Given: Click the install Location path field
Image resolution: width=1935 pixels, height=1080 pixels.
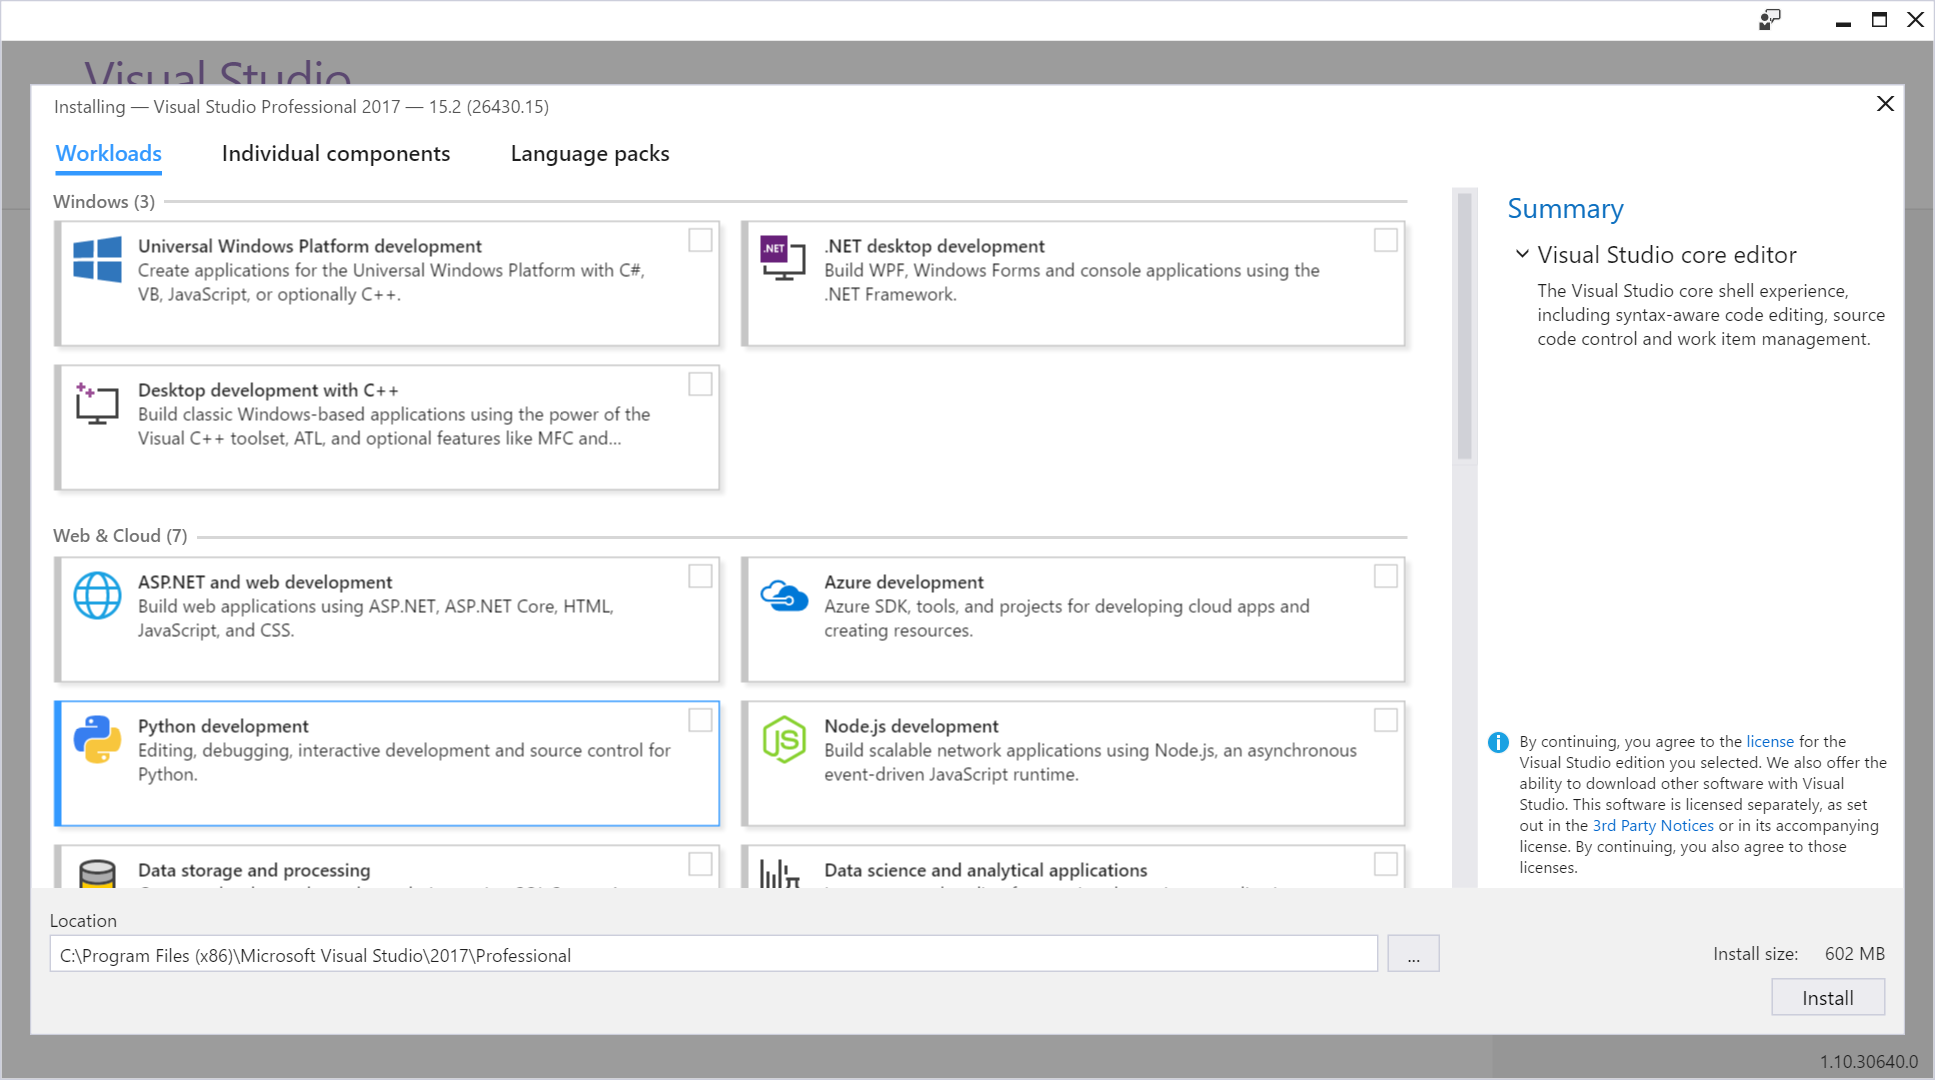Looking at the screenshot, I should coord(714,954).
